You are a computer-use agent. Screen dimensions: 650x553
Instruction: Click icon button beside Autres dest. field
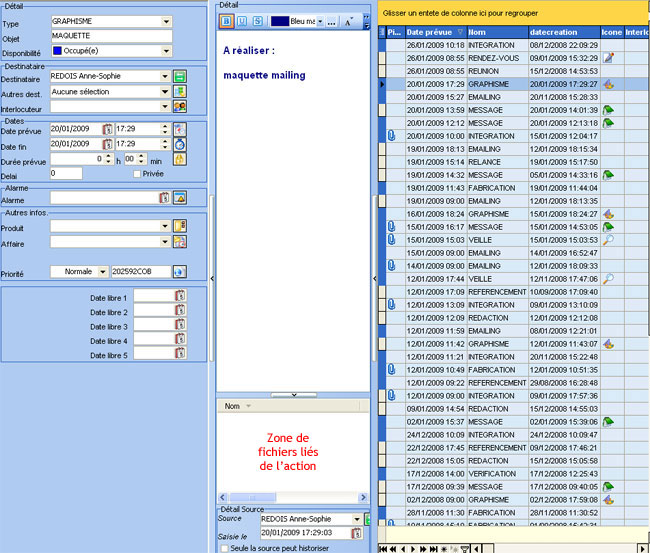click(179, 92)
